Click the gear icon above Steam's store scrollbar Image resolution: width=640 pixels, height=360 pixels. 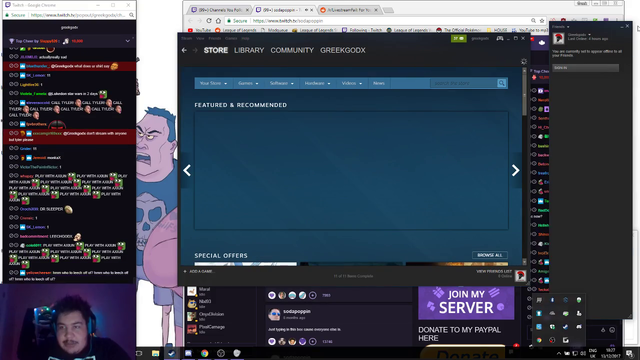(x=524, y=62)
